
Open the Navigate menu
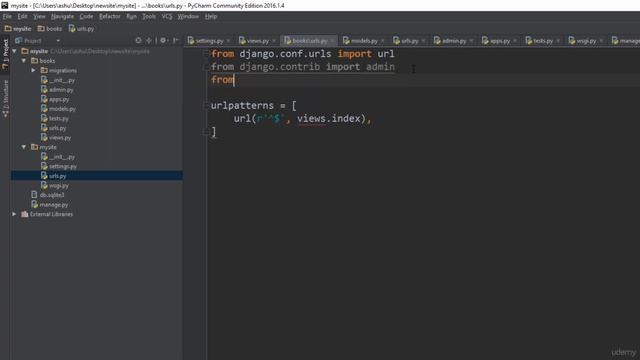pos(62,16)
